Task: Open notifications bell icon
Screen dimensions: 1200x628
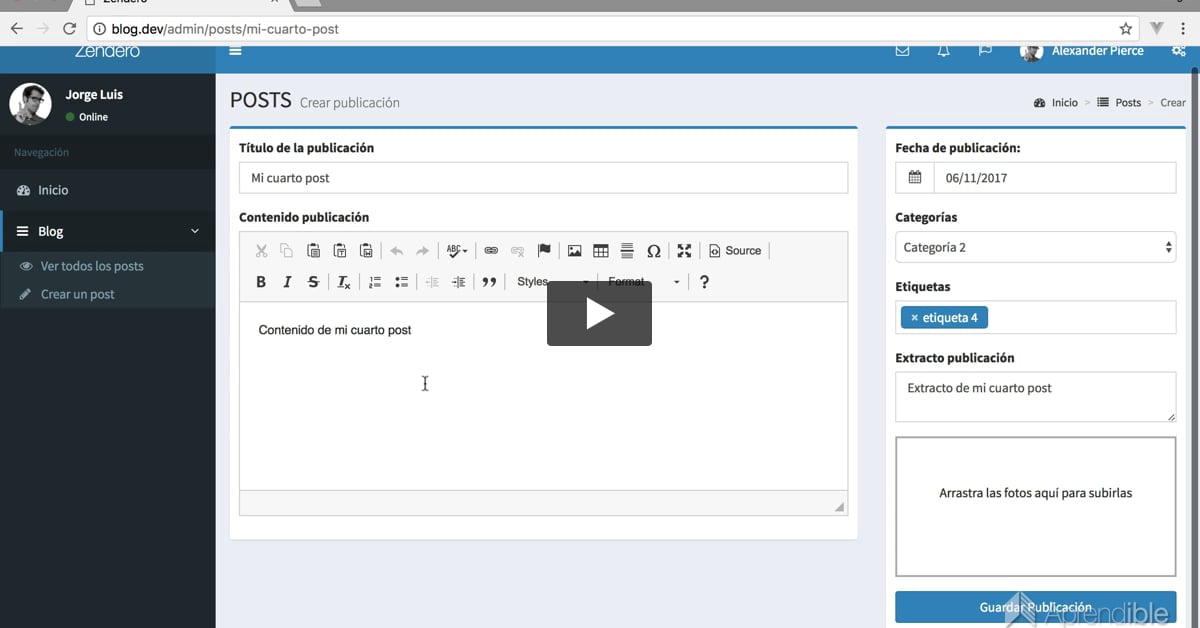Action: coord(944,51)
